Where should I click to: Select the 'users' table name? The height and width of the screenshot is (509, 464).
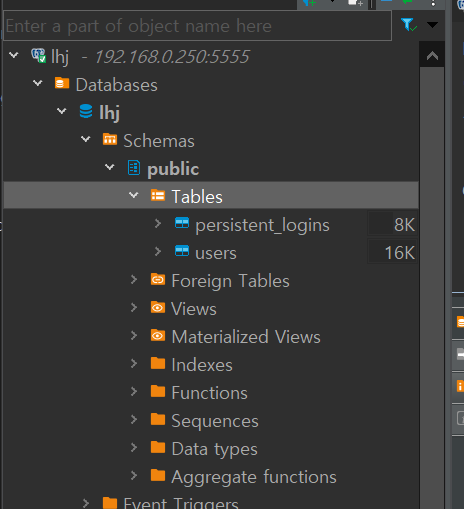point(216,253)
